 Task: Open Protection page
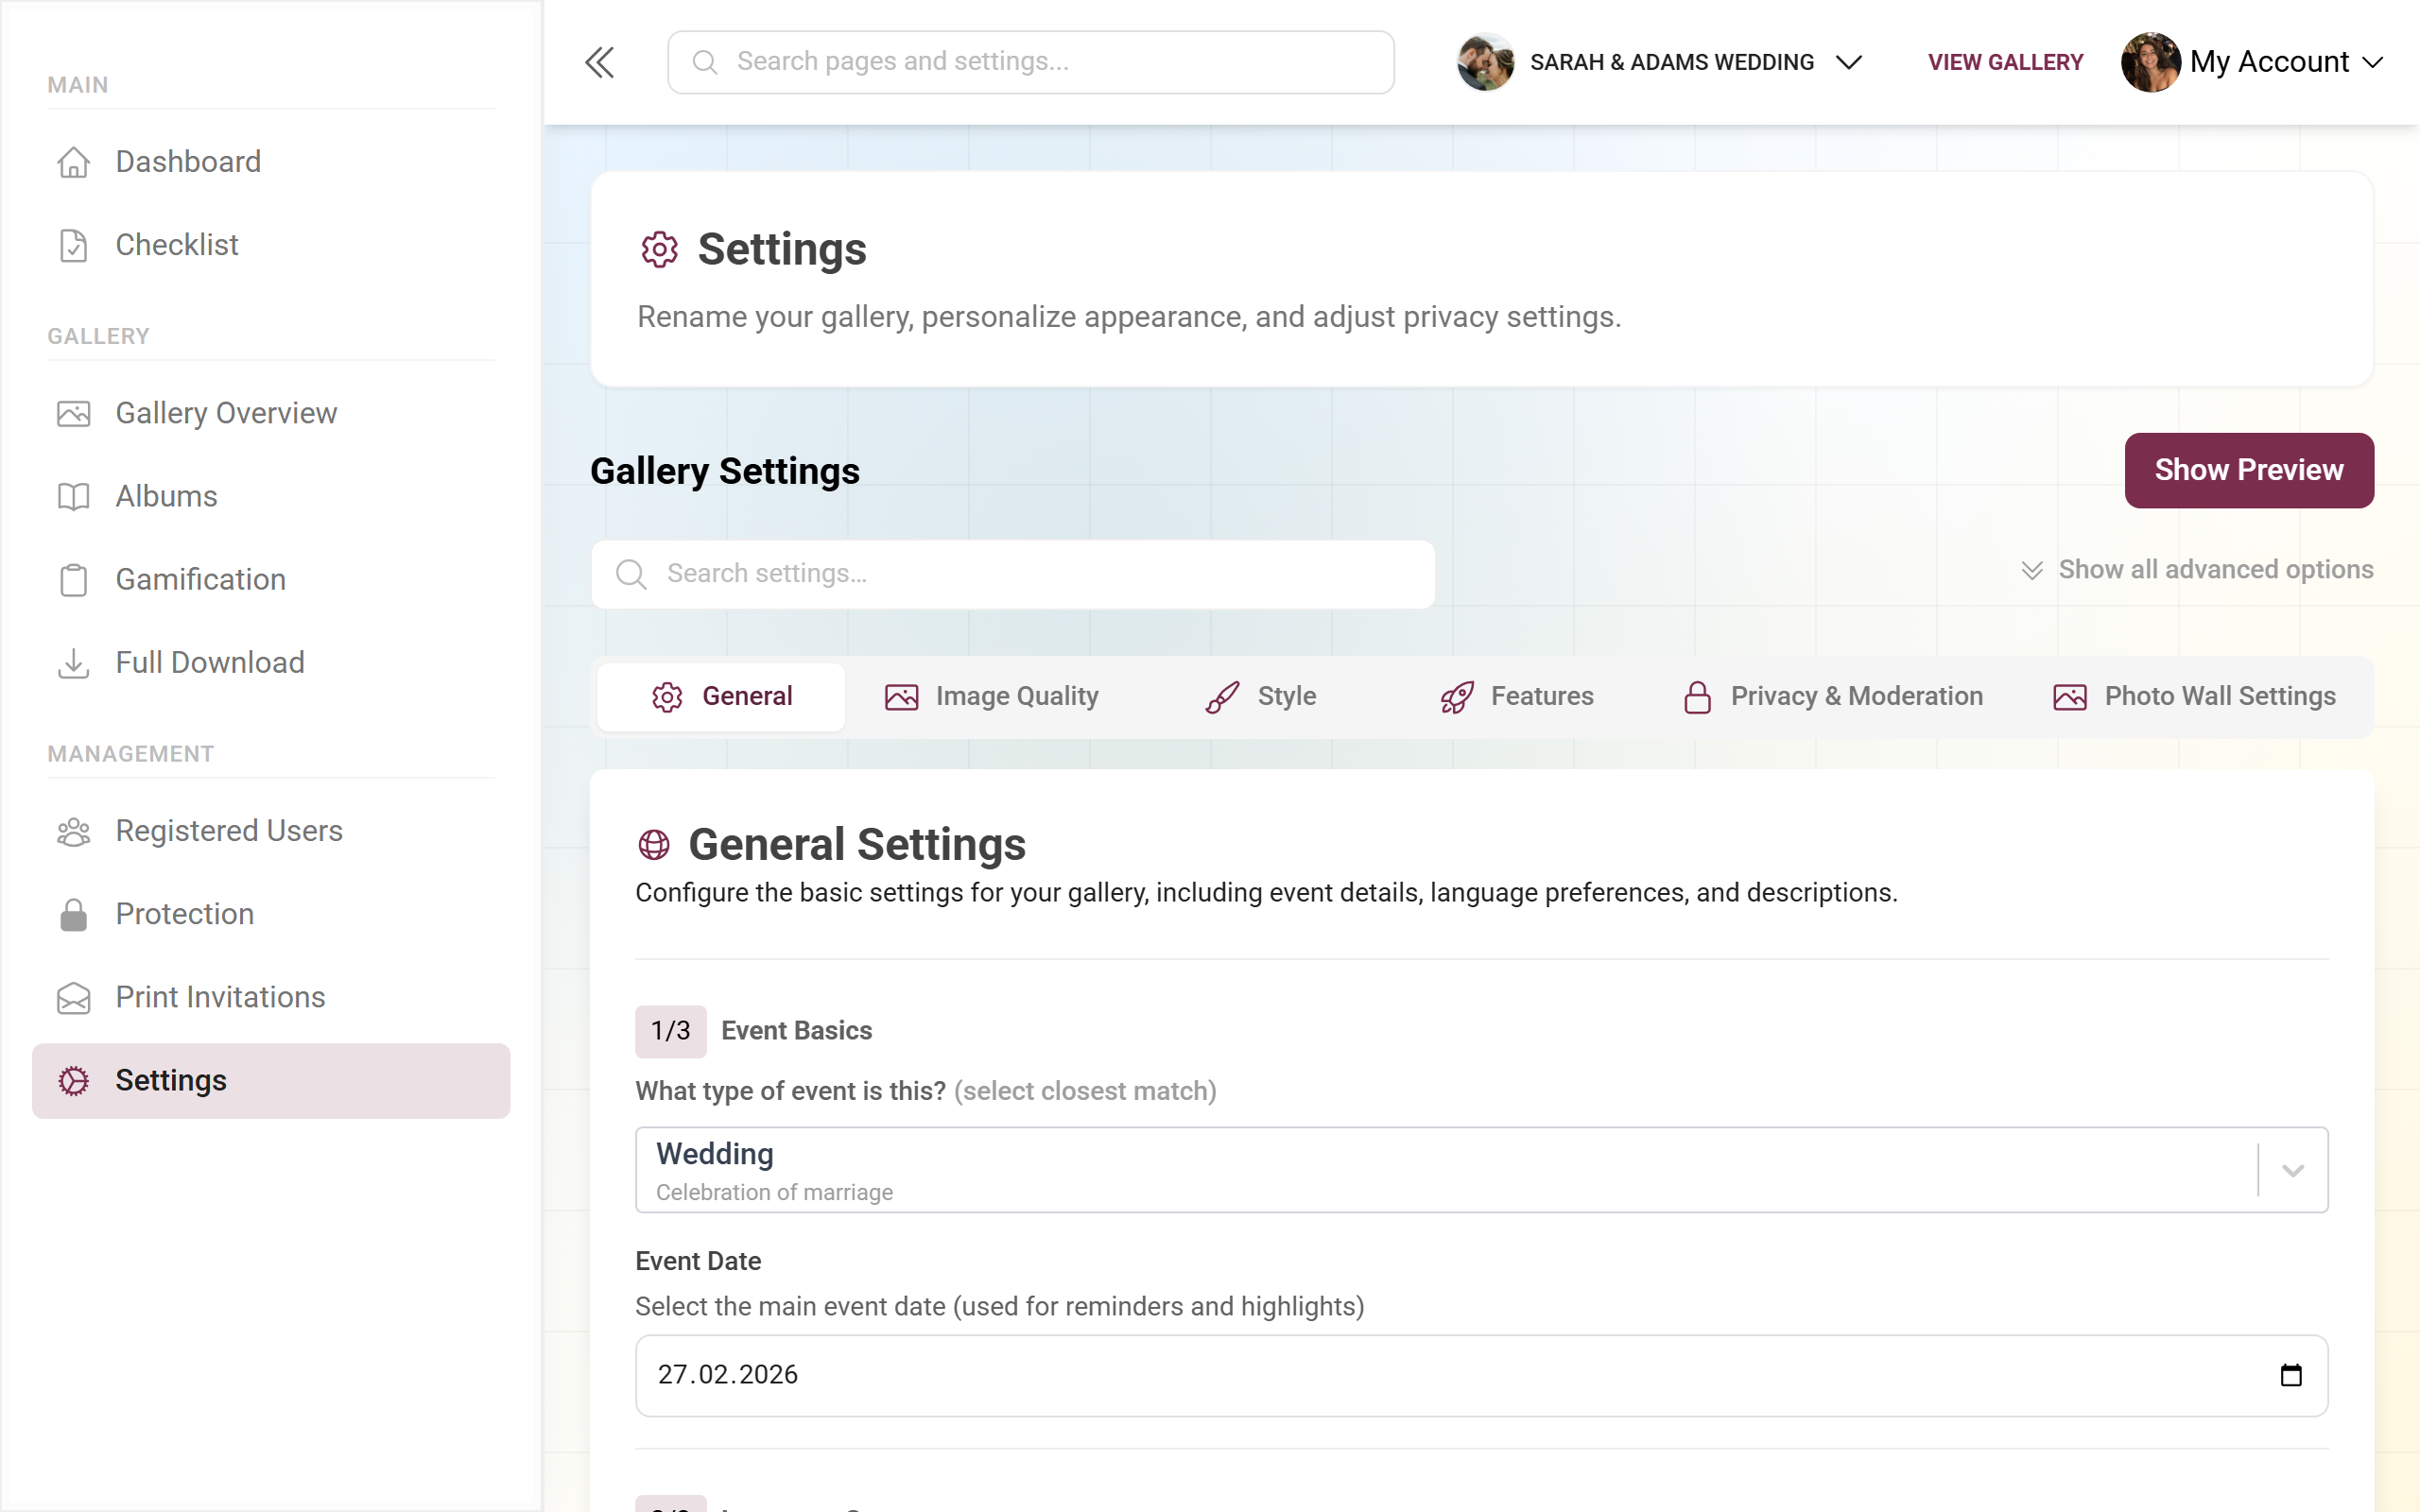click(x=271, y=915)
